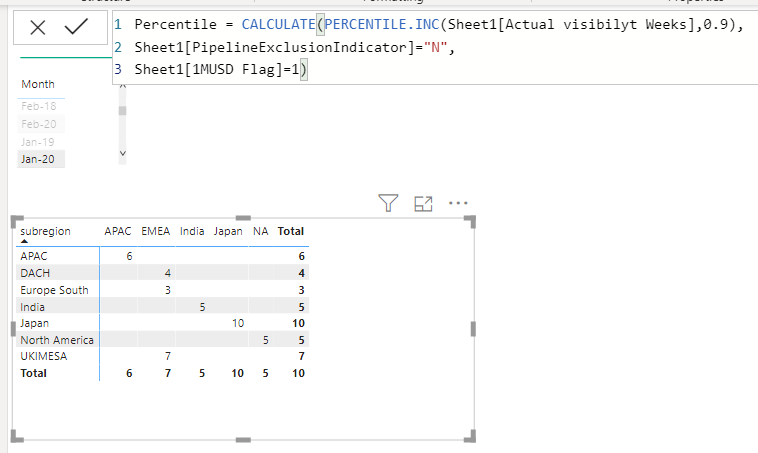Select the North America row label

[57, 340]
